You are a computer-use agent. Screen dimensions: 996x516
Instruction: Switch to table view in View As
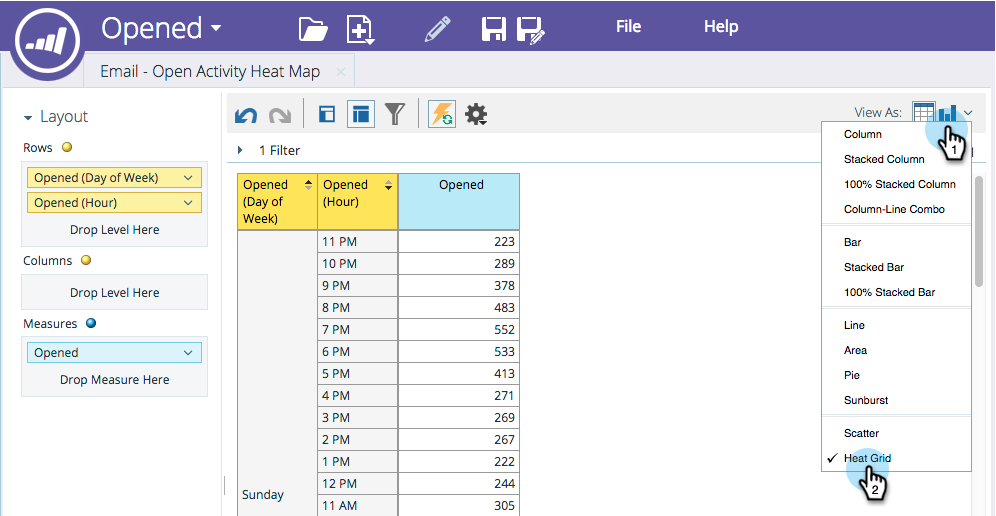pyautogui.click(x=923, y=113)
